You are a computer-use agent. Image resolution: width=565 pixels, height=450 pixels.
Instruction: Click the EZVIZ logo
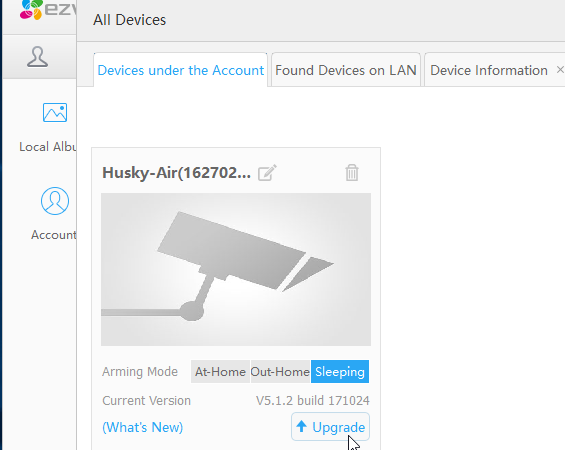48,10
